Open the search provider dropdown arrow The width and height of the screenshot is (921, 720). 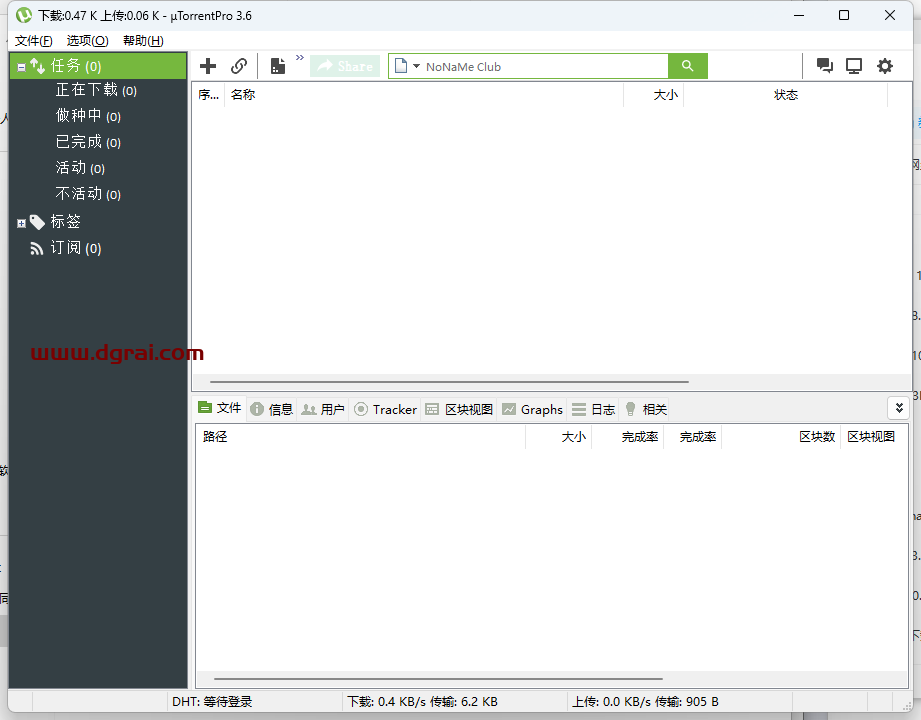(x=416, y=67)
